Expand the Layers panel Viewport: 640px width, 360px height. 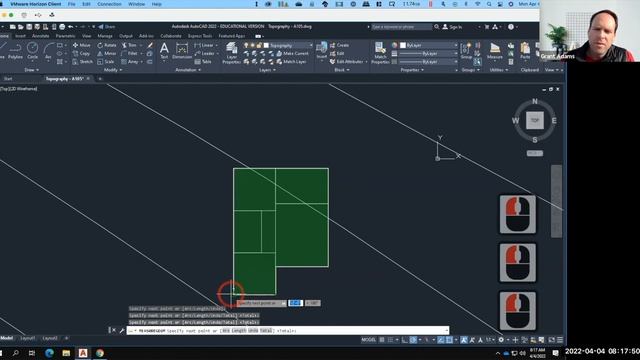(x=267, y=70)
